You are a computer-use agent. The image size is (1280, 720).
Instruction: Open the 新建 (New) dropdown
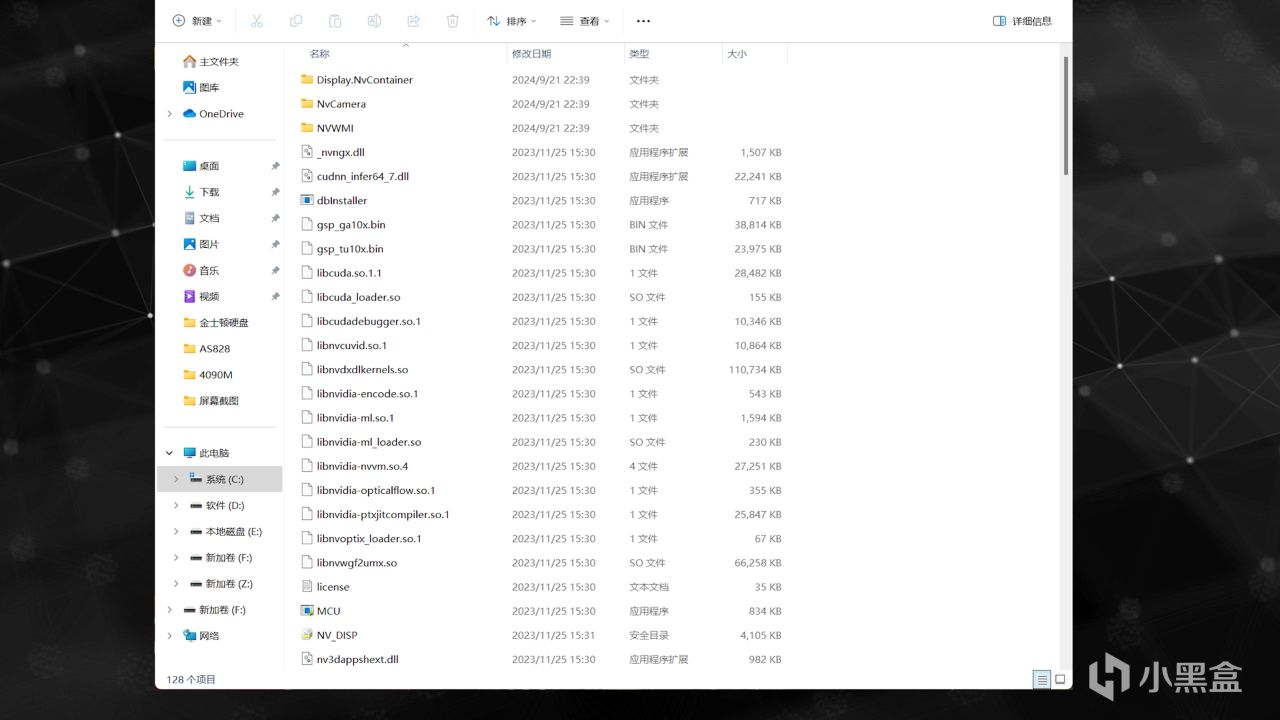pos(196,21)
